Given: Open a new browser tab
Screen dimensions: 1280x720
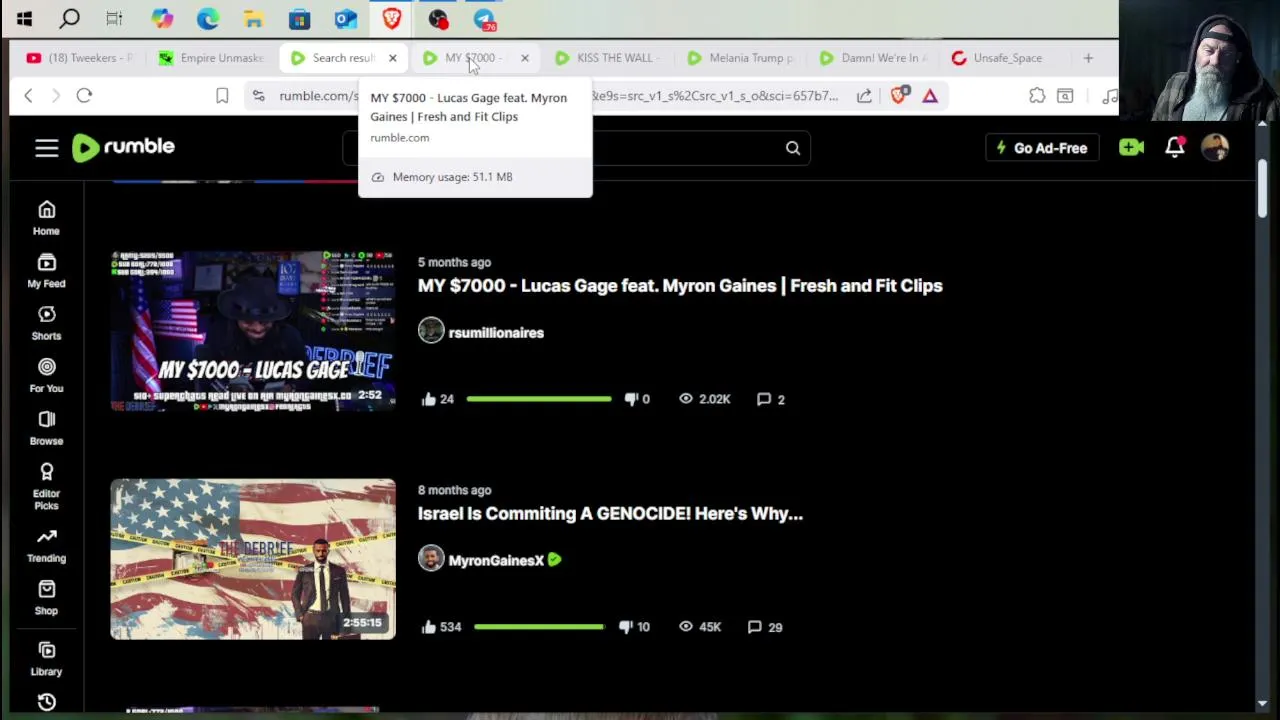Looking at the screenshot, I should tap(1088, 58).
